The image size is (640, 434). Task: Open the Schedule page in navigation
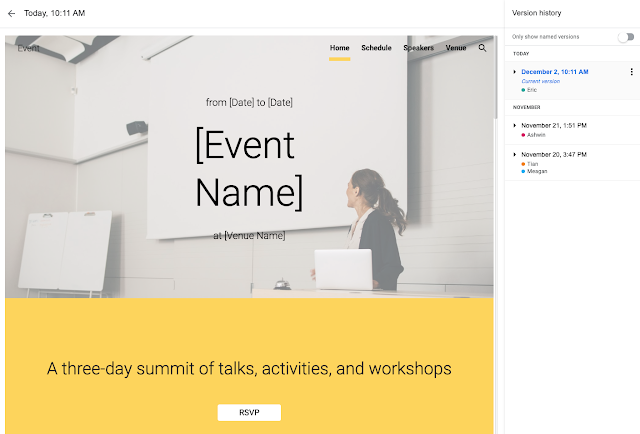click(x=376, y=48)
